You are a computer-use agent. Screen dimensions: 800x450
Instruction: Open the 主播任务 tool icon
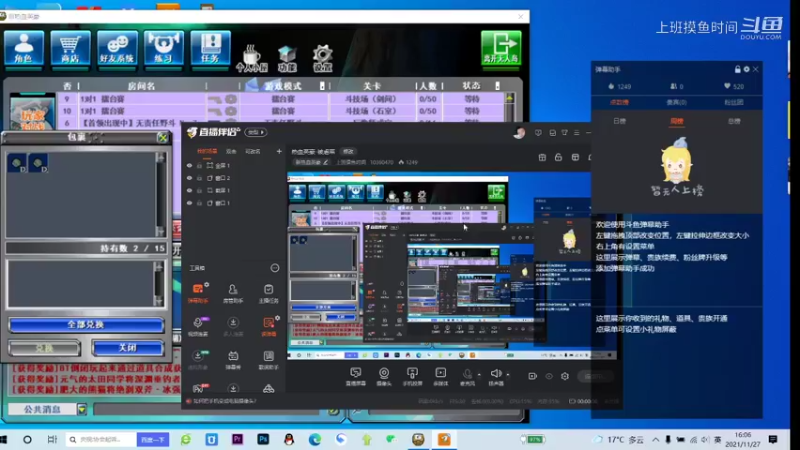tap(268, 293)
